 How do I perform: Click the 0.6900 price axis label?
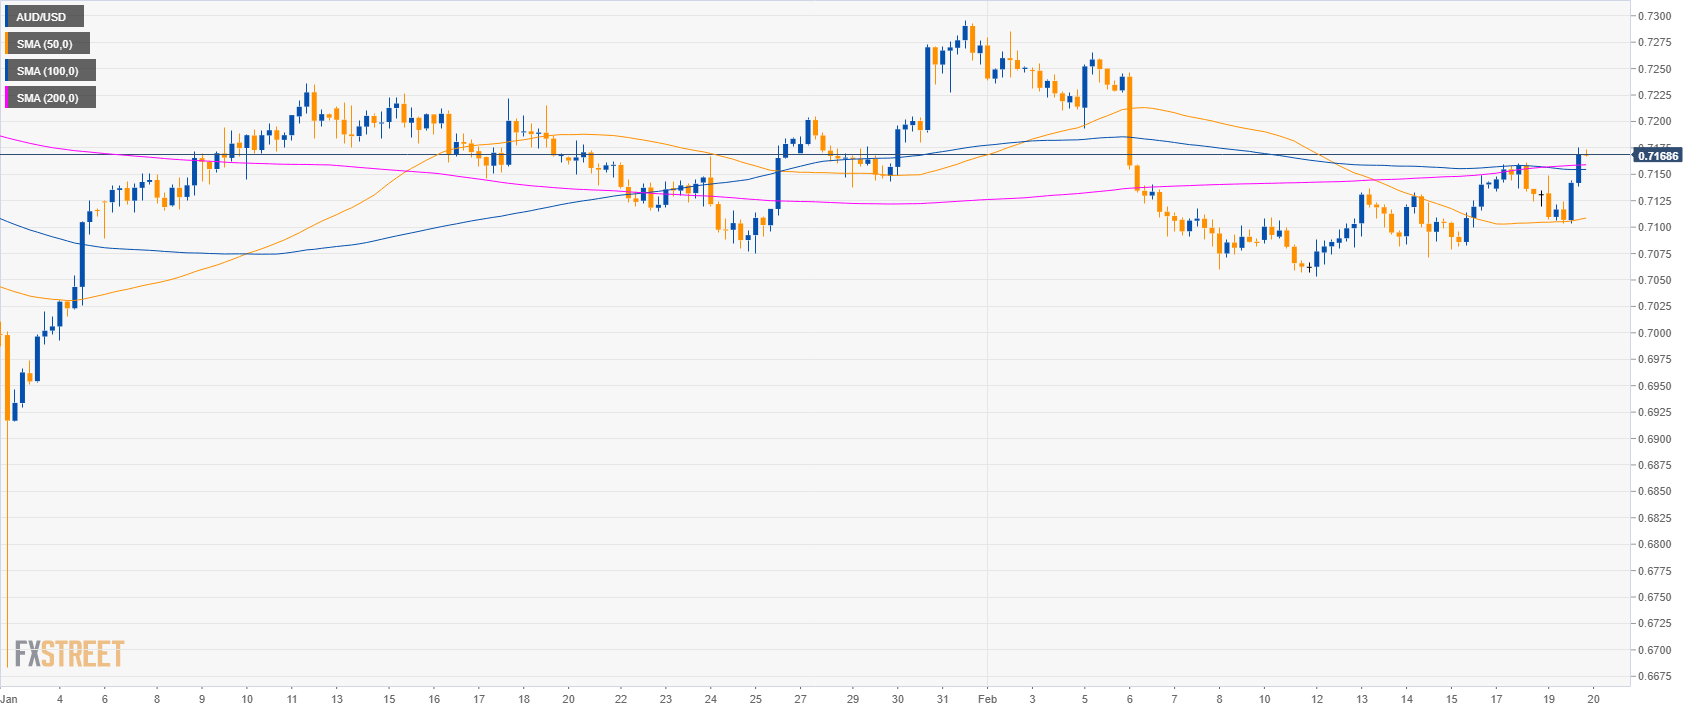coord(1654,439)
